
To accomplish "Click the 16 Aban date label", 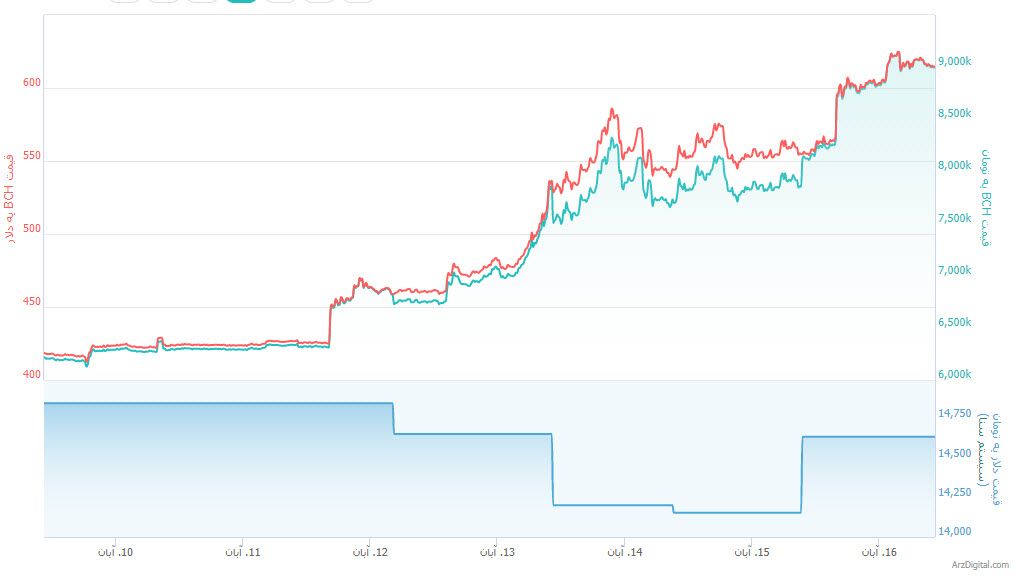I will click(880, 552).
